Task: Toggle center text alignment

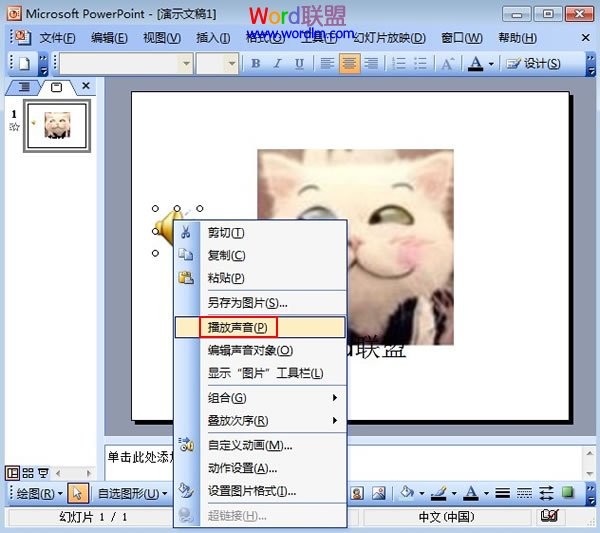Action: [349, 63]
